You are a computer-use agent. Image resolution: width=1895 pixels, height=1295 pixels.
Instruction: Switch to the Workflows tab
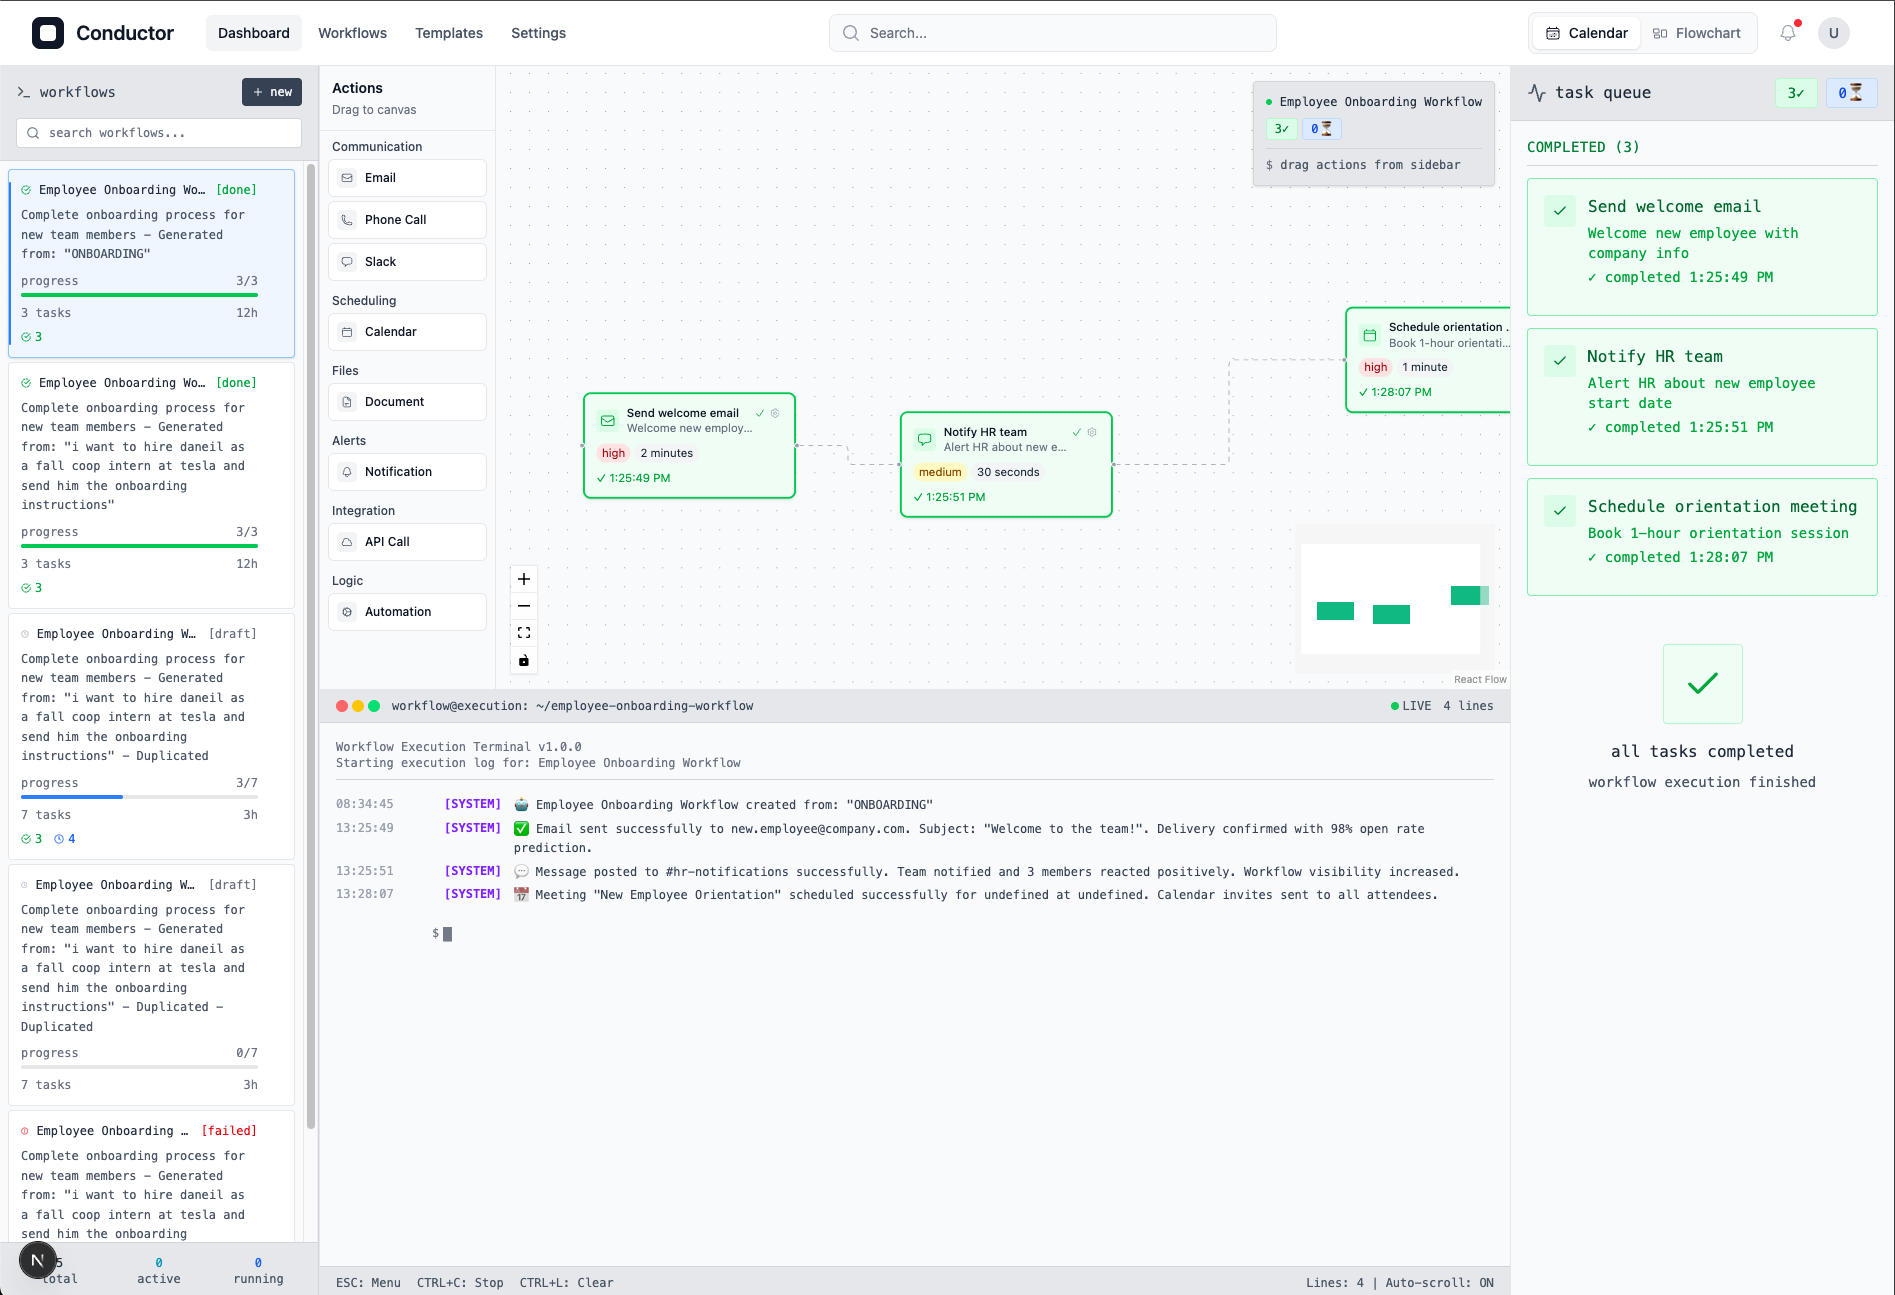[352, 32]
